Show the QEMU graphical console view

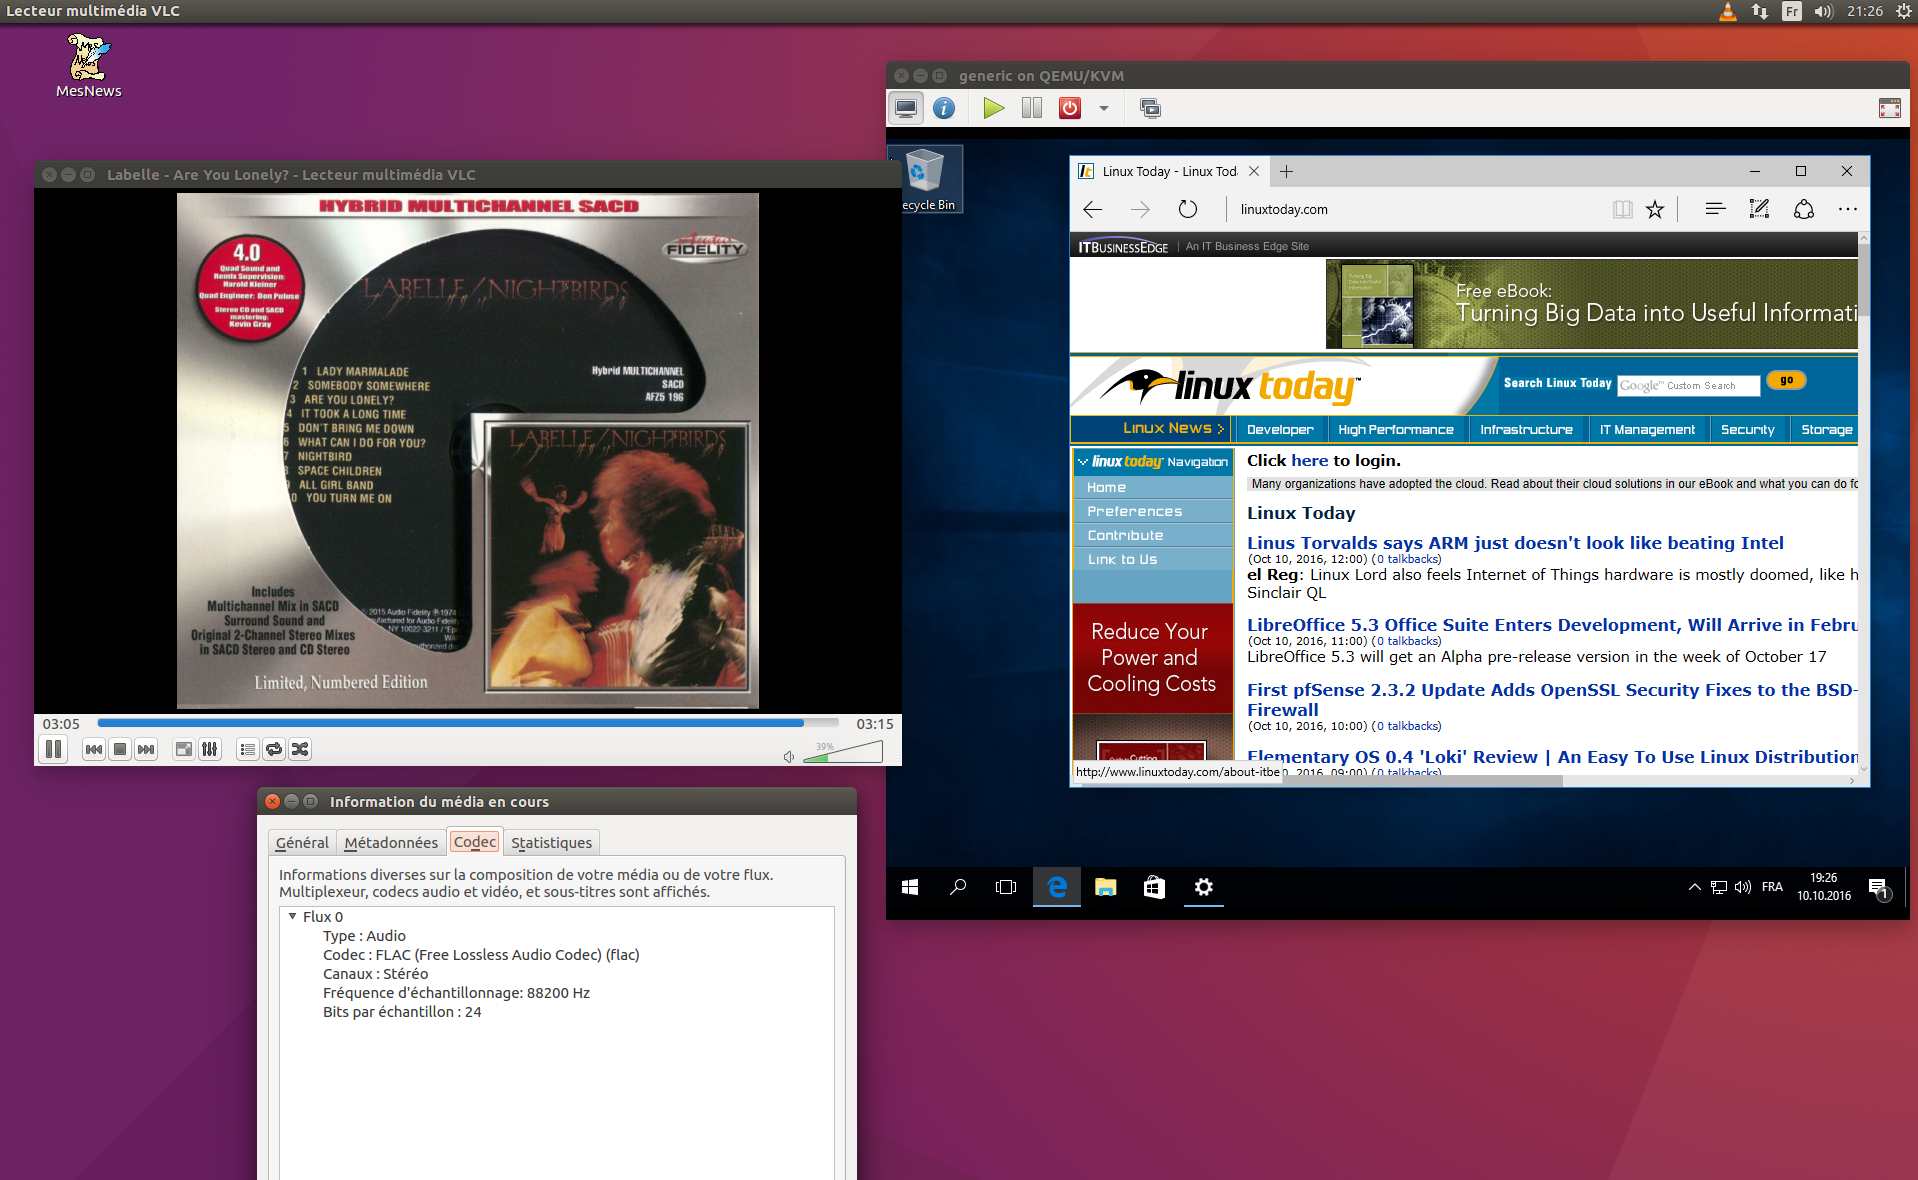click(x=907, y=108)
